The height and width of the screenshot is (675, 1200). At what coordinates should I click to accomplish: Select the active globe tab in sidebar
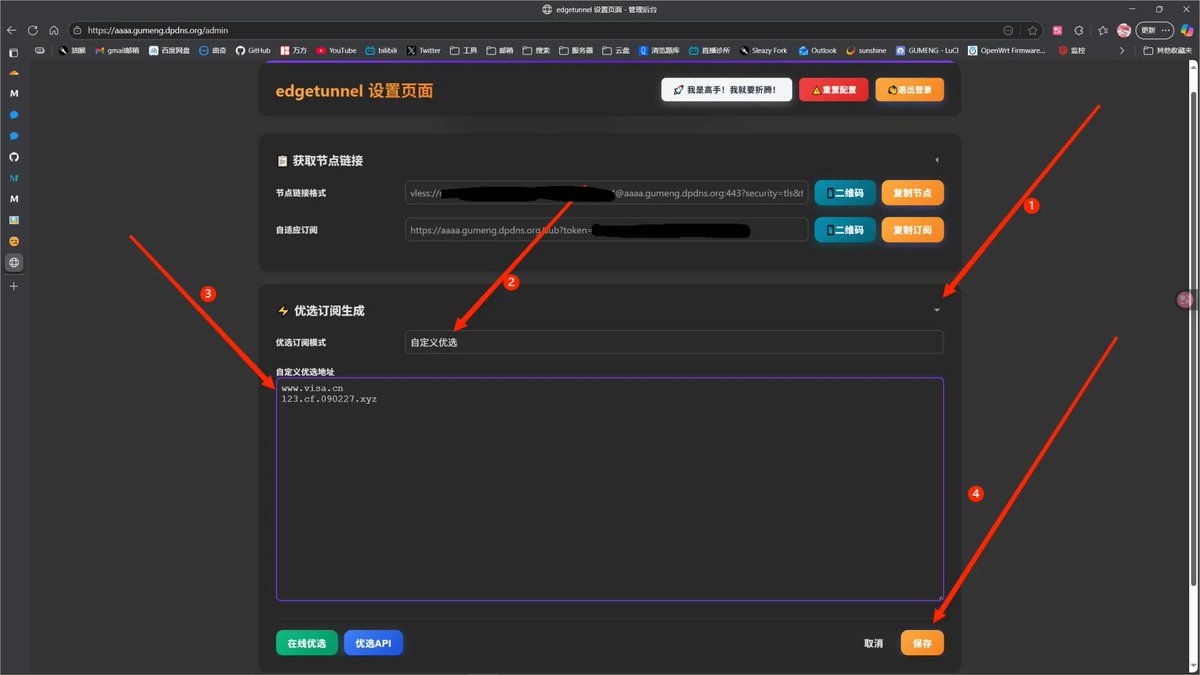pyautogui.click(x=14, y=263)
